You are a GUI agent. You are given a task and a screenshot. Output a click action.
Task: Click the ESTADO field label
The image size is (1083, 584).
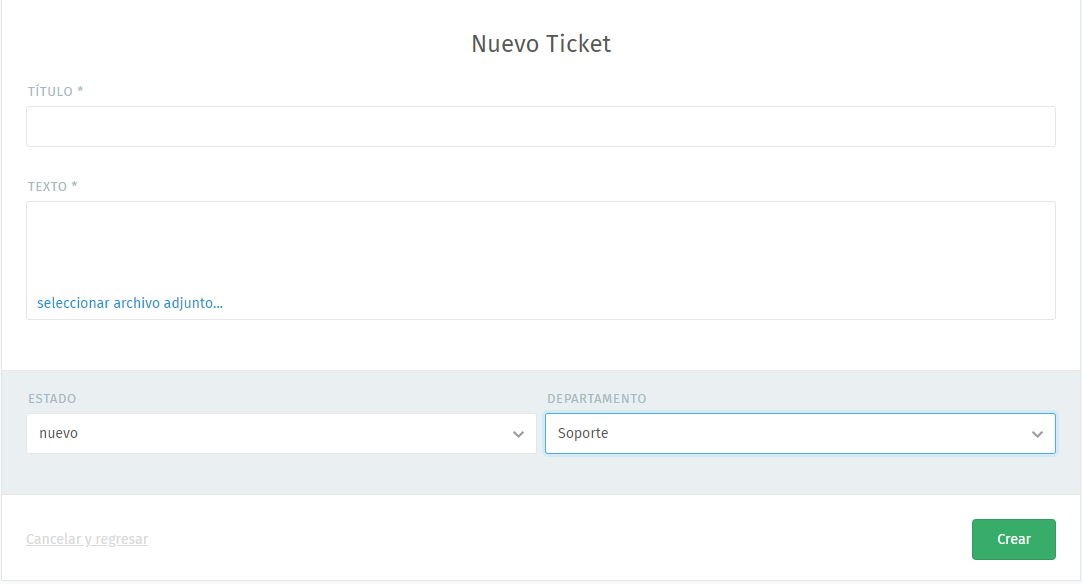click(52, 398)
